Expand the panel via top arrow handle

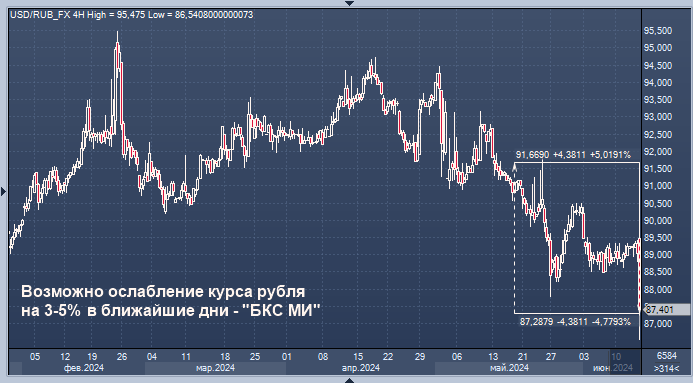pos(349,3)
